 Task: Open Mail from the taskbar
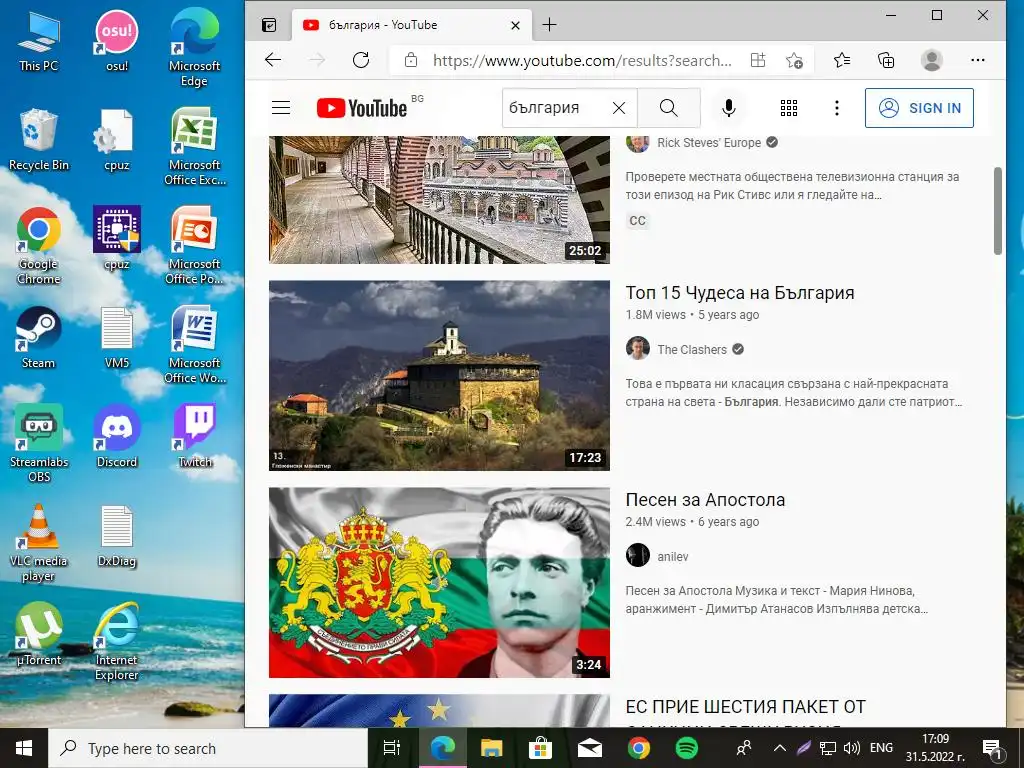(x=590, y=748)
